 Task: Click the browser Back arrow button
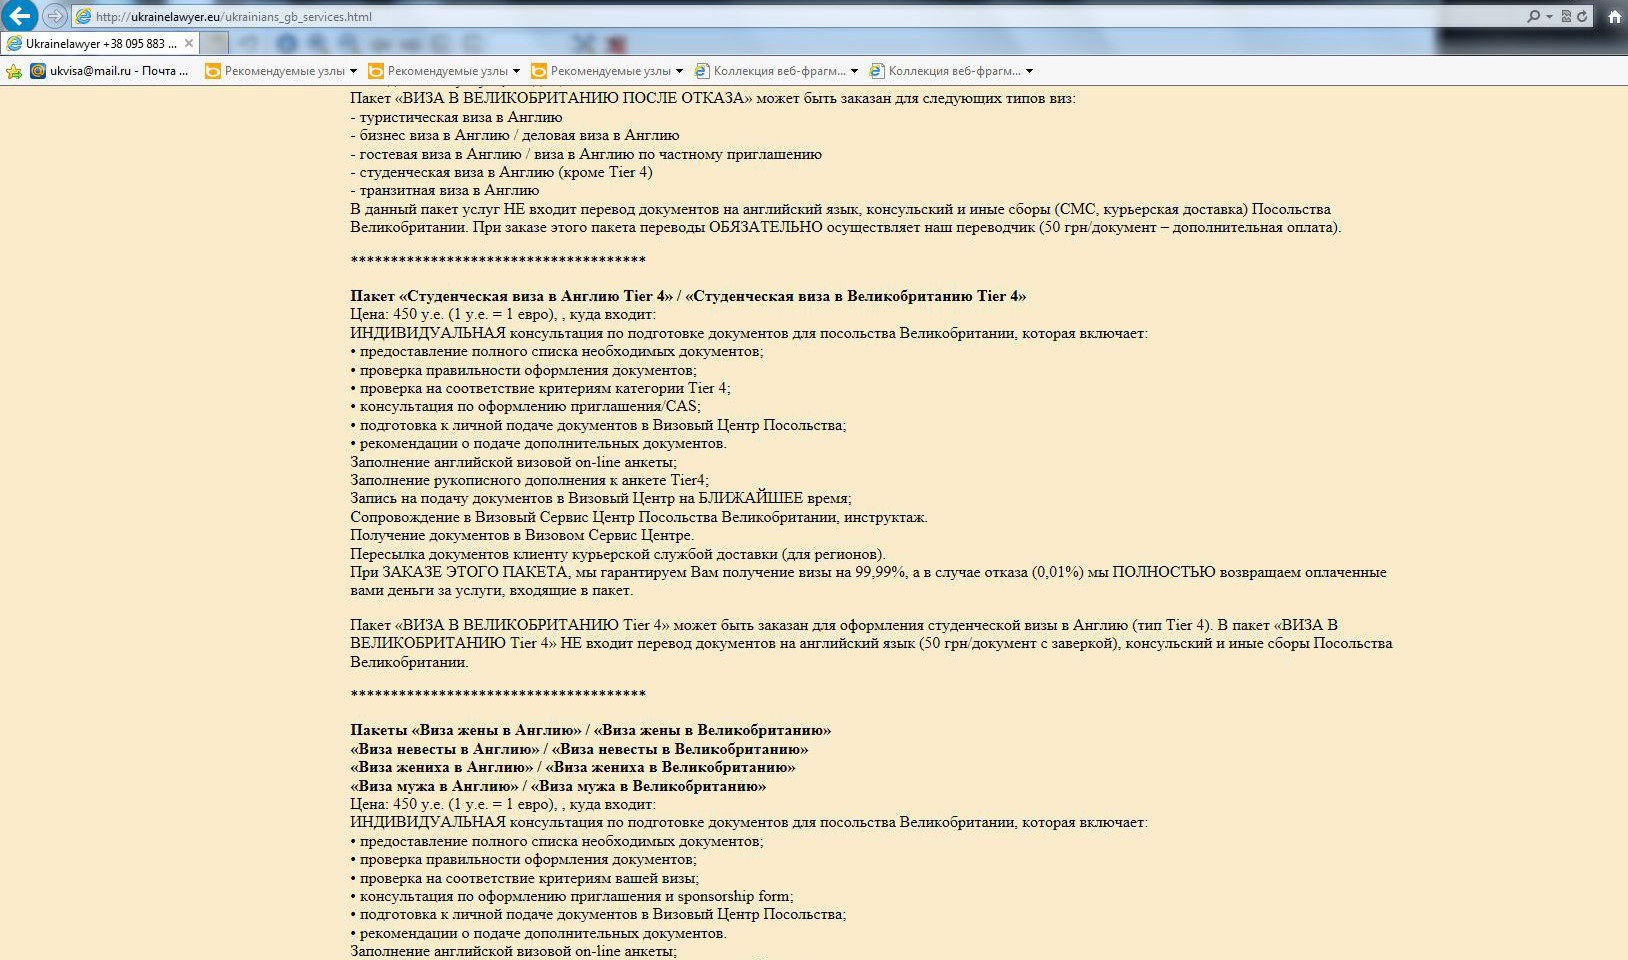20,16
